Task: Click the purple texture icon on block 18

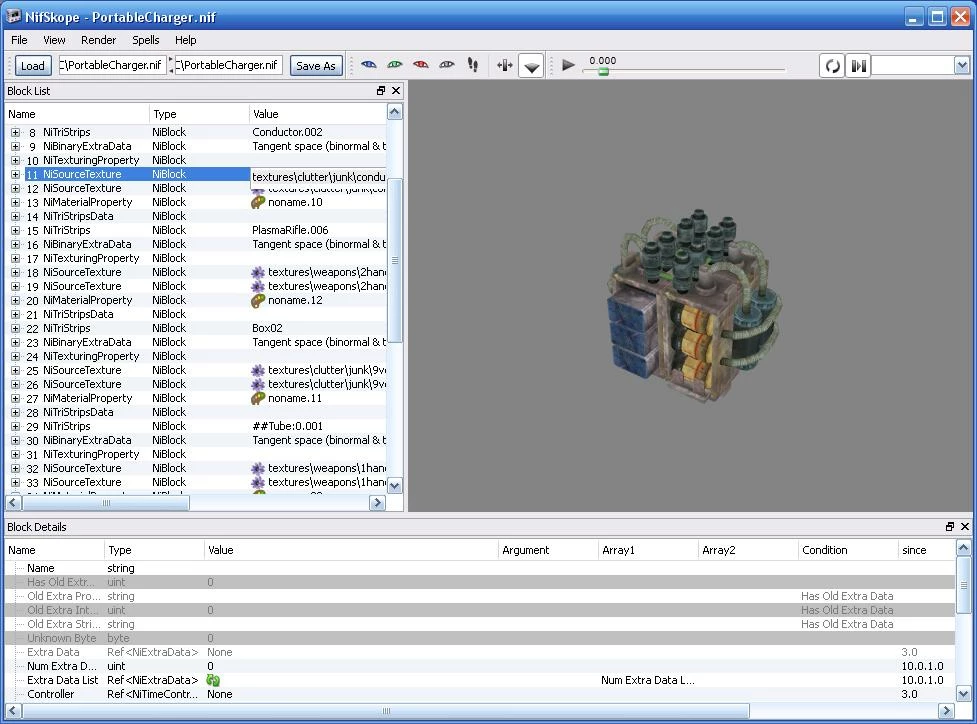Action: [258, 272]
